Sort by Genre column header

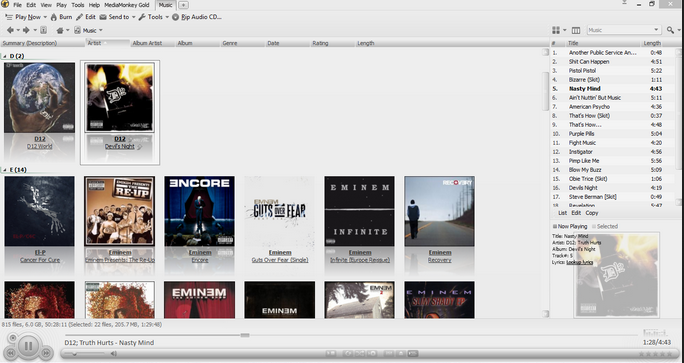(x=242, y=43)
